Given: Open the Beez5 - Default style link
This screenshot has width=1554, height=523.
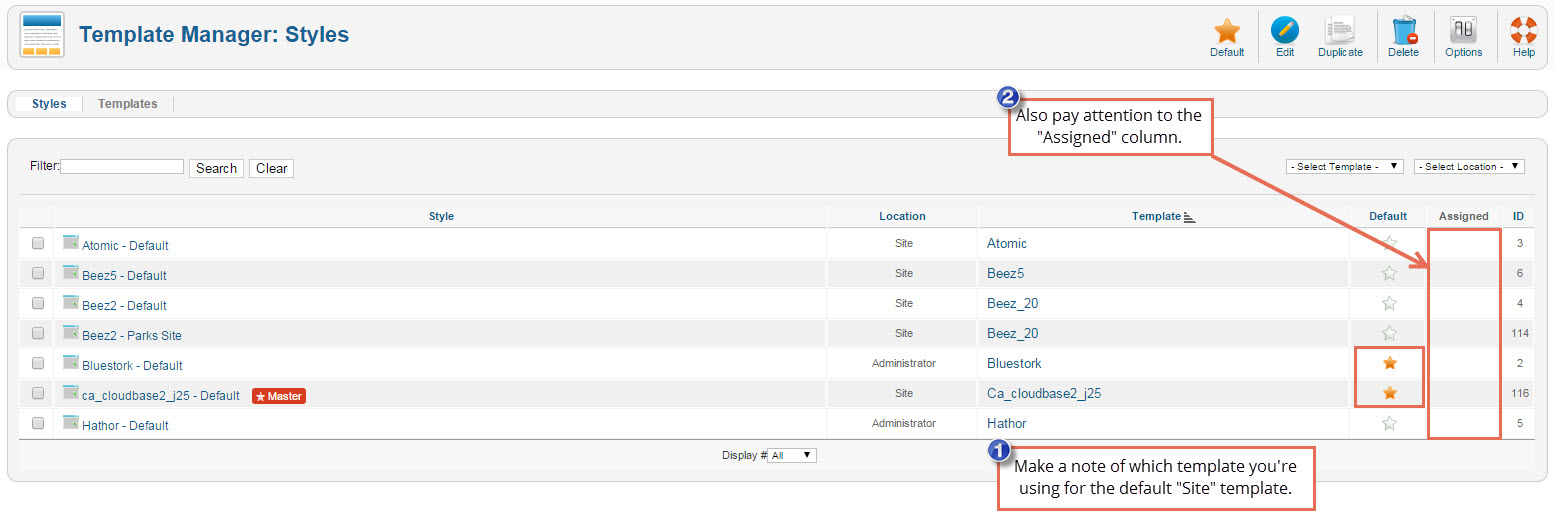Looking at the screenshot, I should 124,275.
